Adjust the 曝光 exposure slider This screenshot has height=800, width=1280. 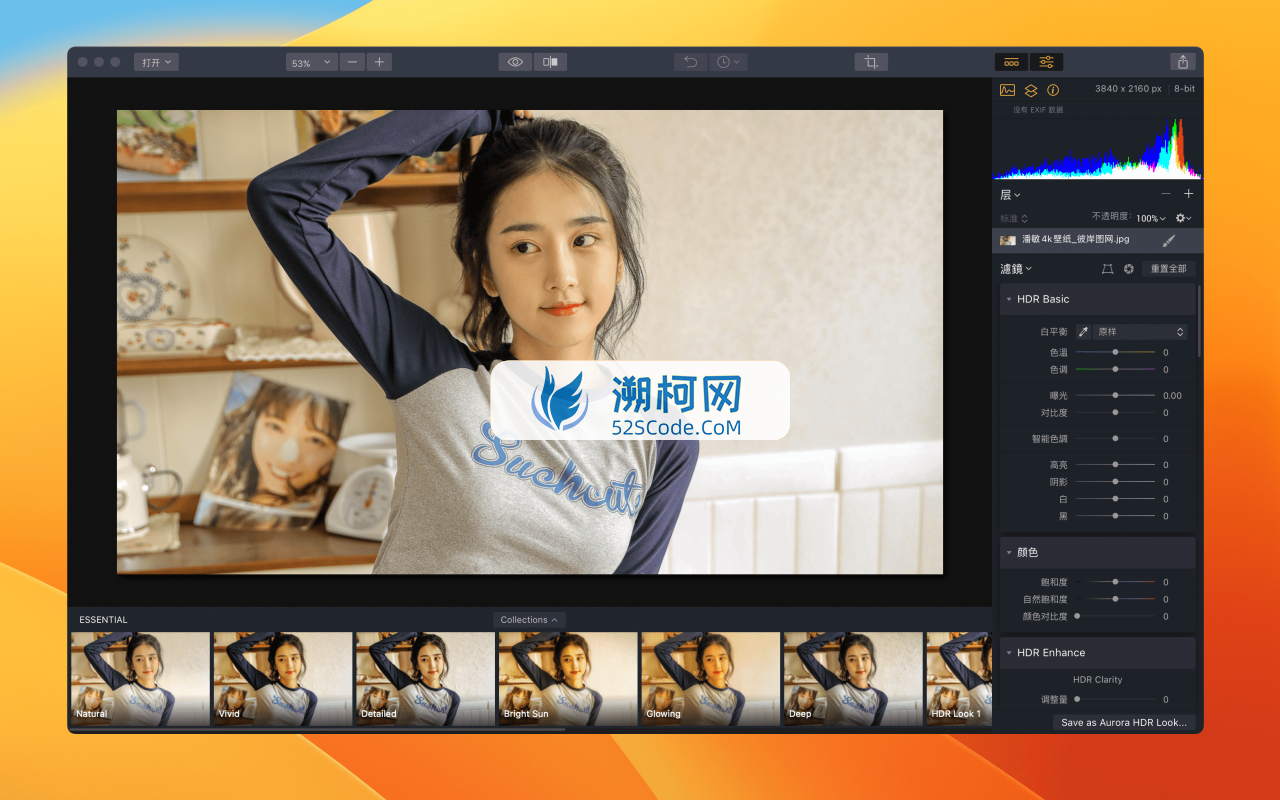click(x=1115, y=395)
